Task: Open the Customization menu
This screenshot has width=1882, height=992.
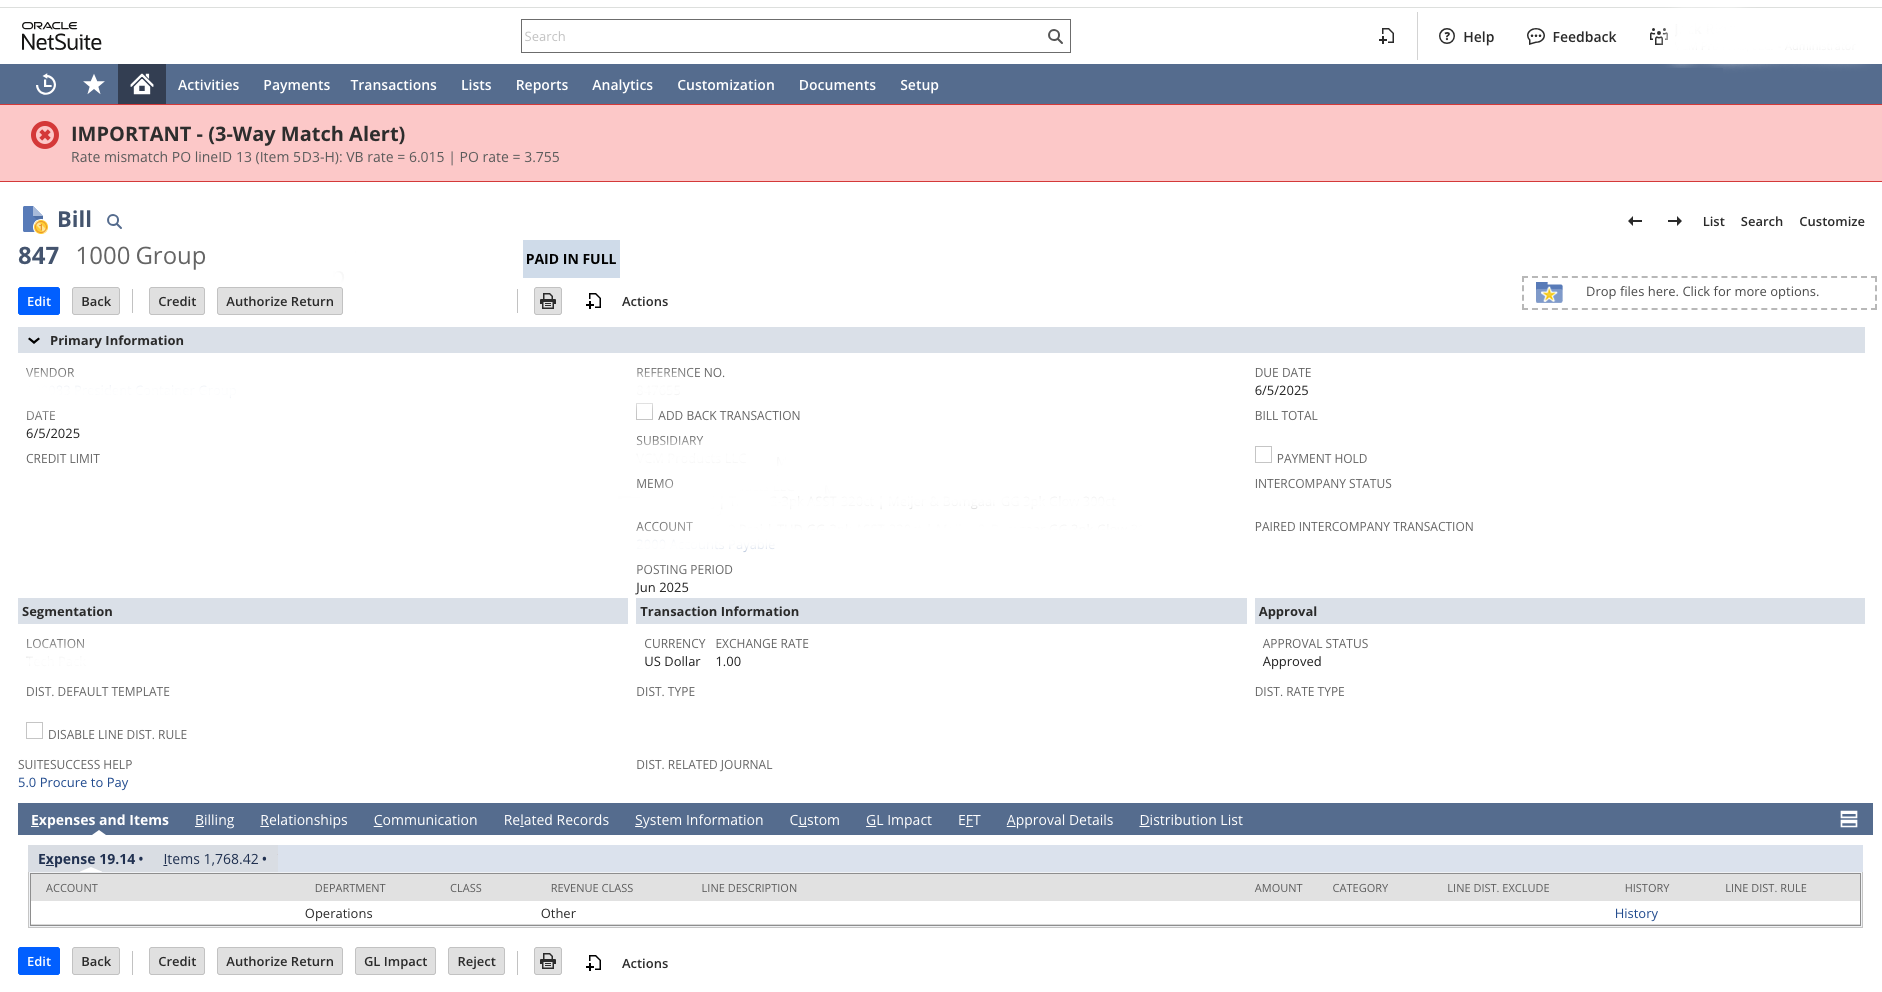Action: [726, 85]
